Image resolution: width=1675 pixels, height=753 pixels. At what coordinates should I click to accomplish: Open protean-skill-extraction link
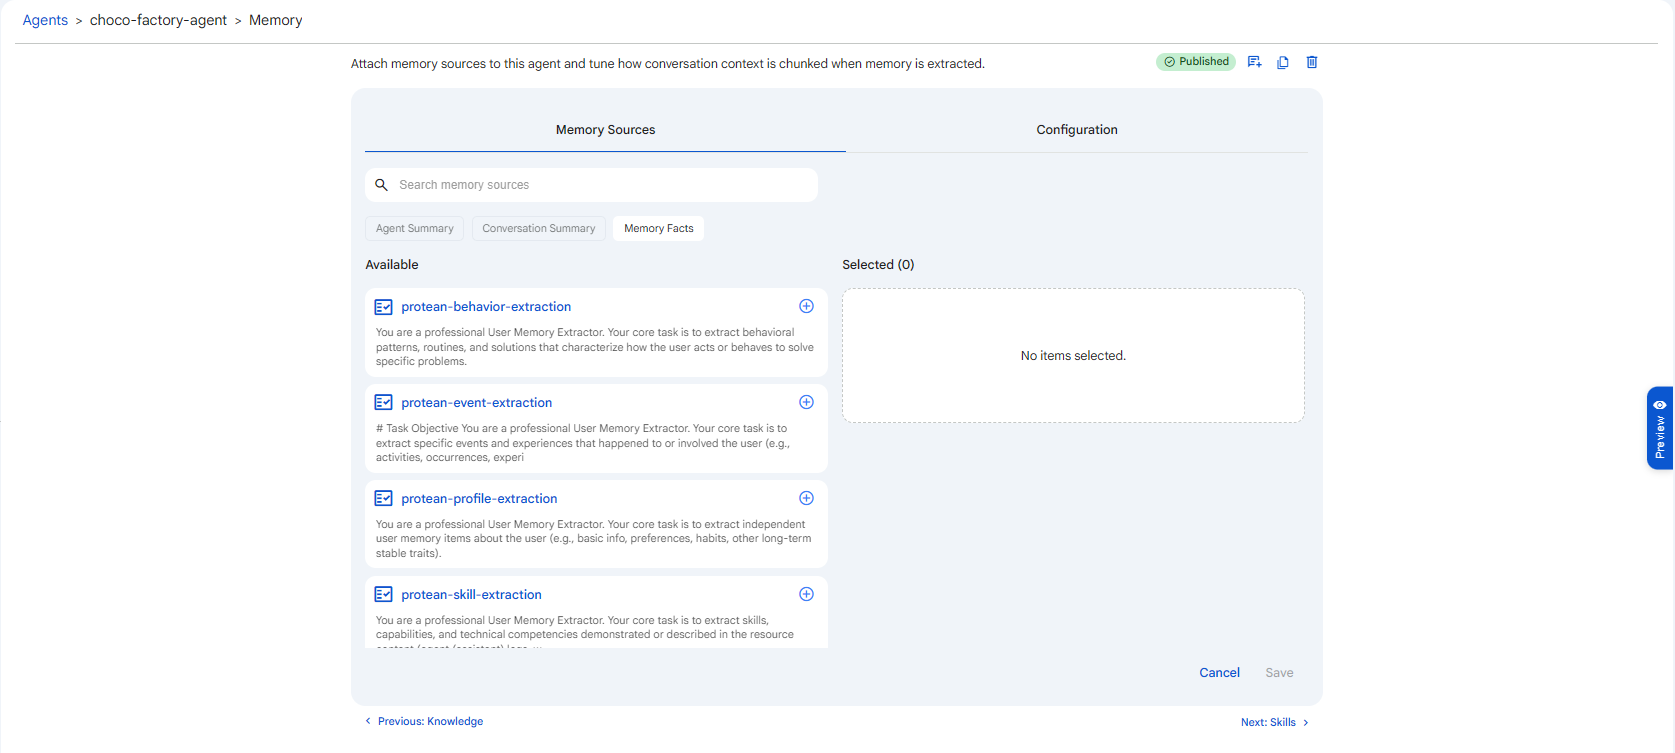coord(471,595)
